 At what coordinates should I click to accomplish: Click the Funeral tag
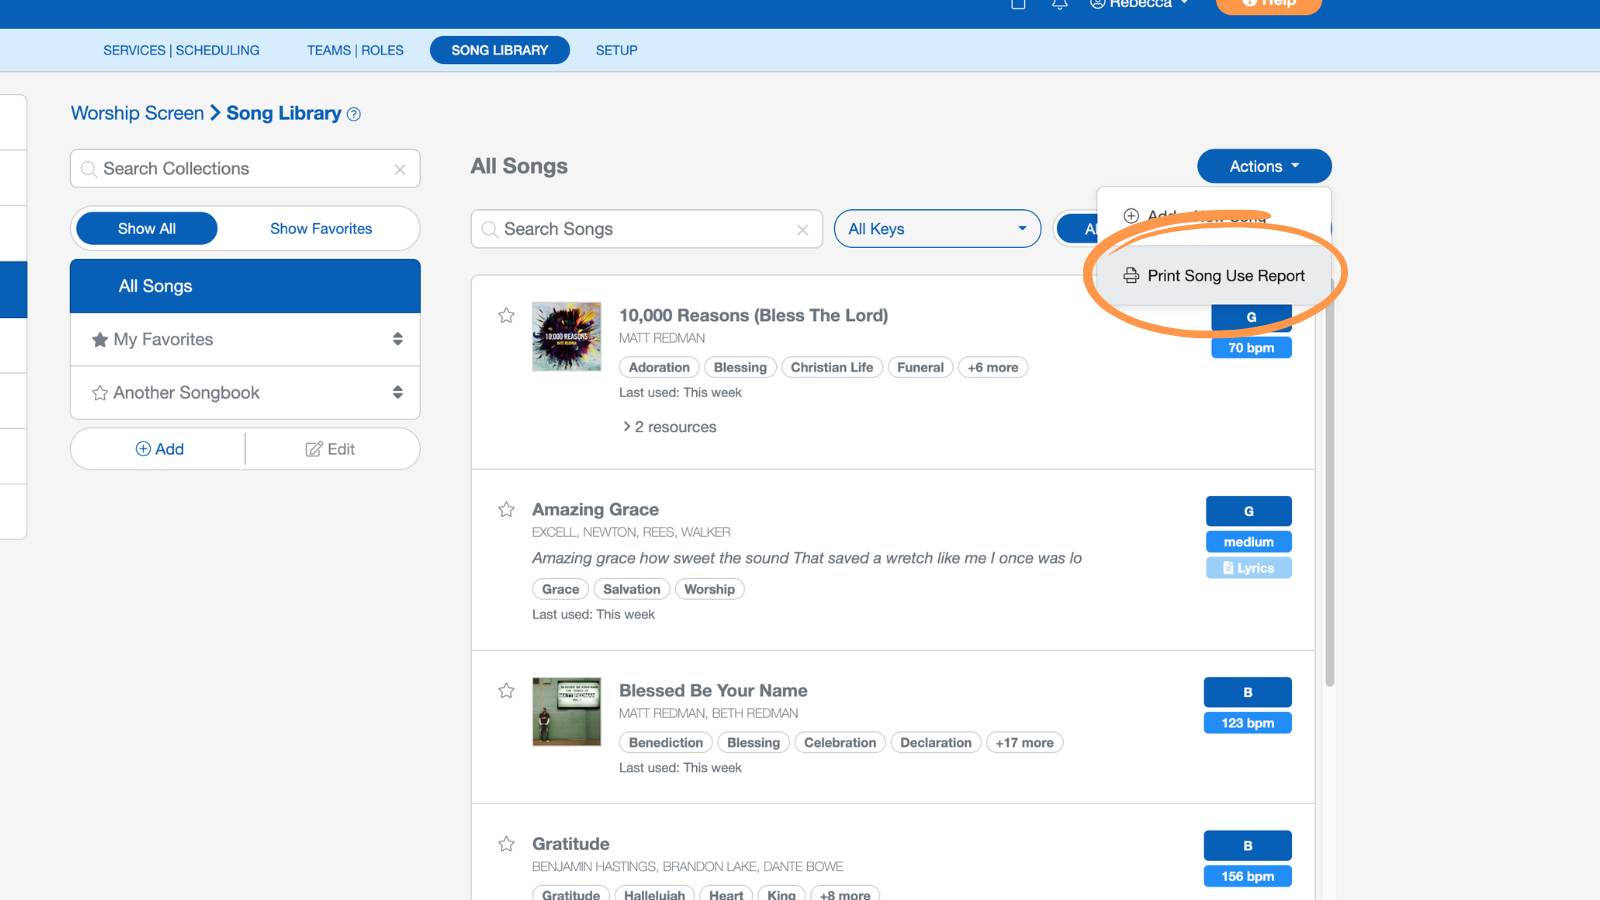(x=920, y=368)
